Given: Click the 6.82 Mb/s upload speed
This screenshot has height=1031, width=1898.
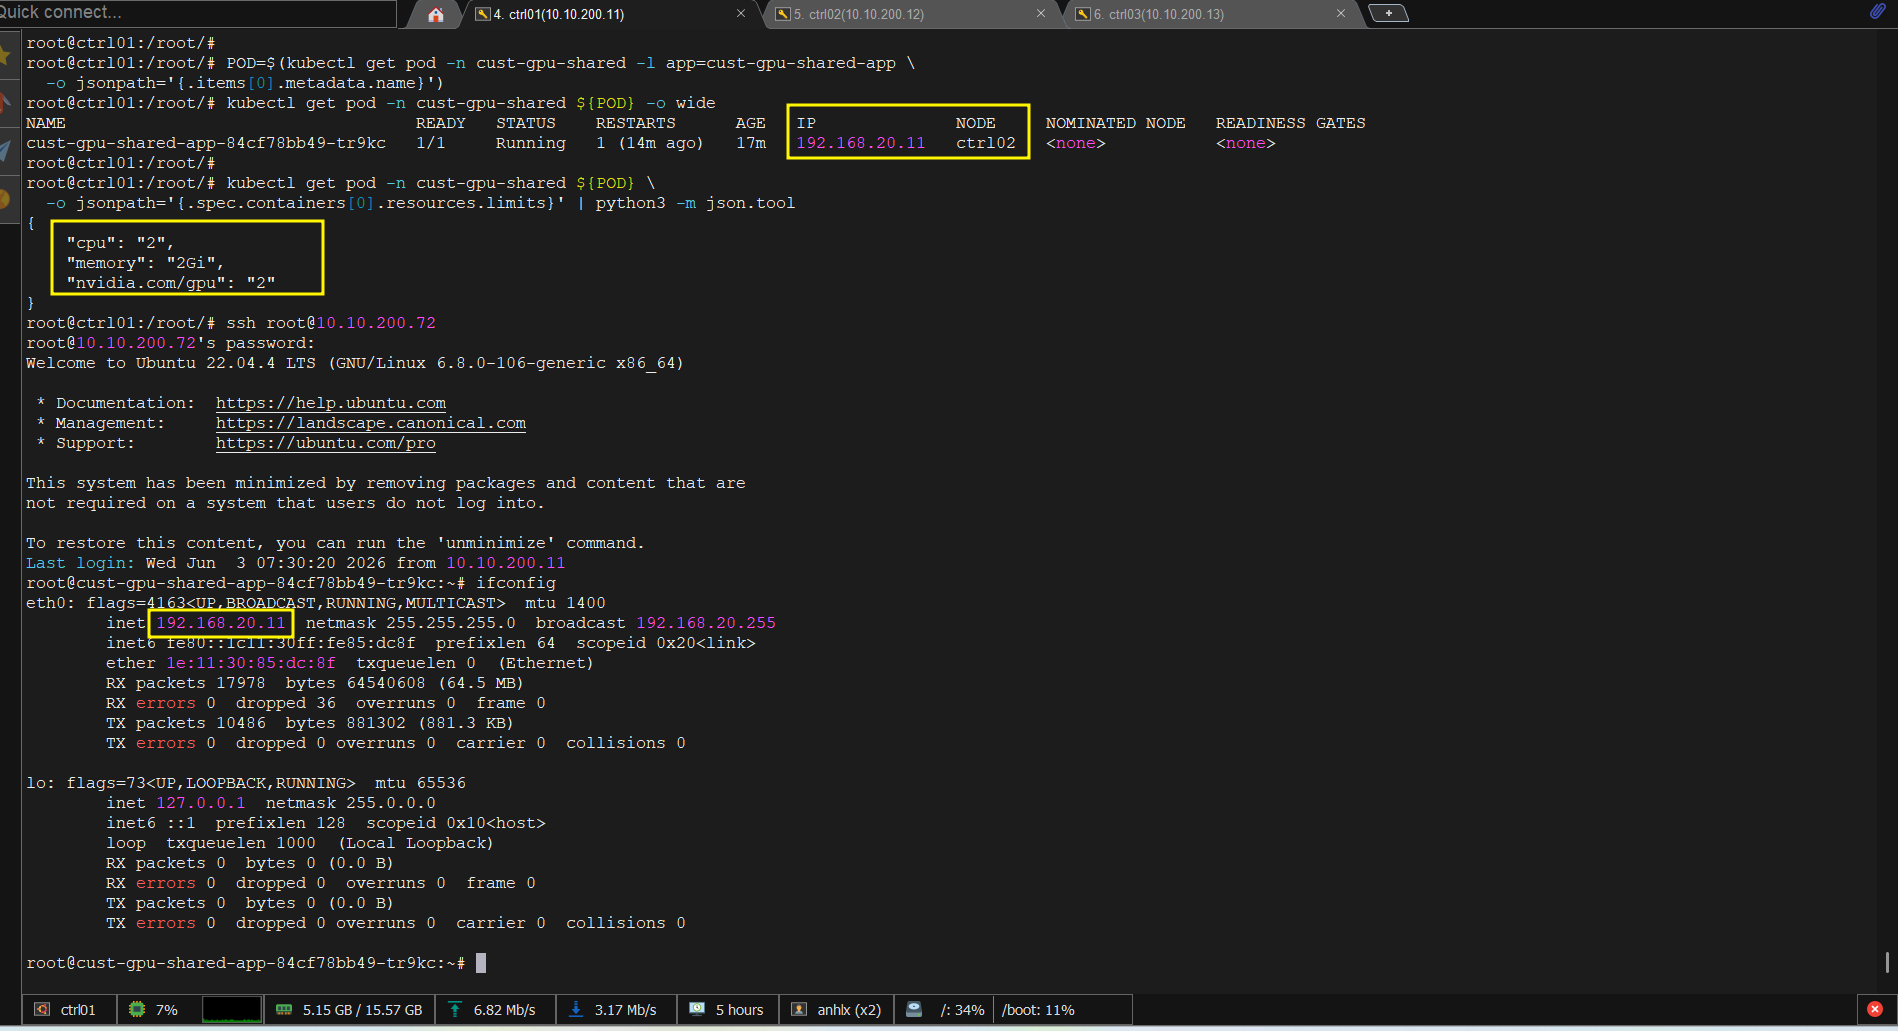Looking at the screenshot, I should (x=505, y=1010).
